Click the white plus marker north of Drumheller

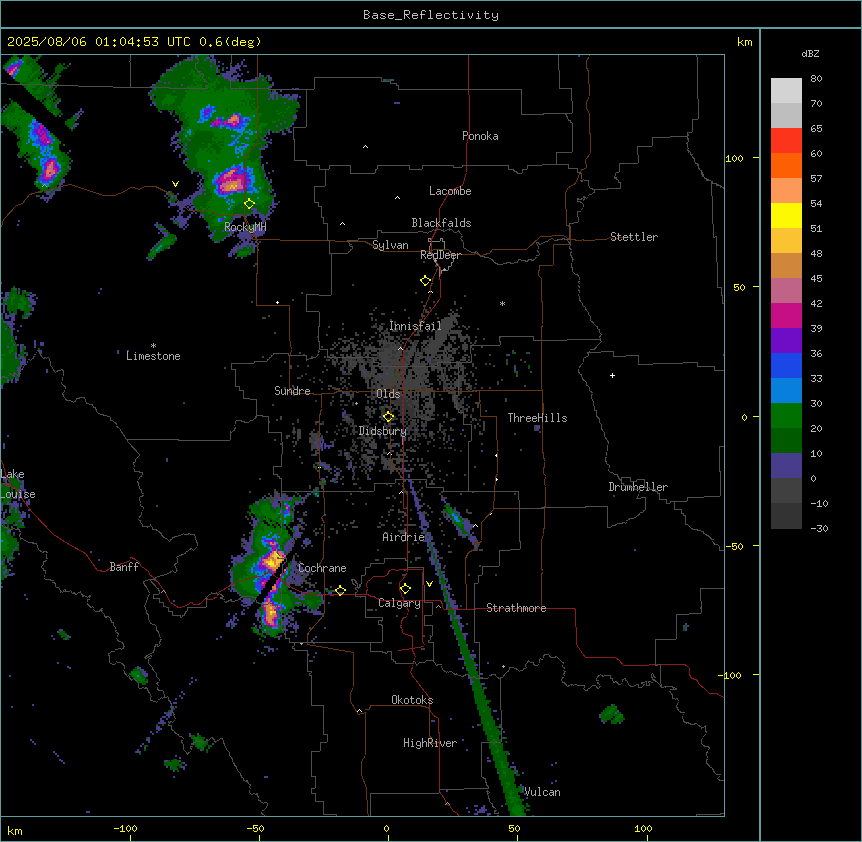pos(612,375)
